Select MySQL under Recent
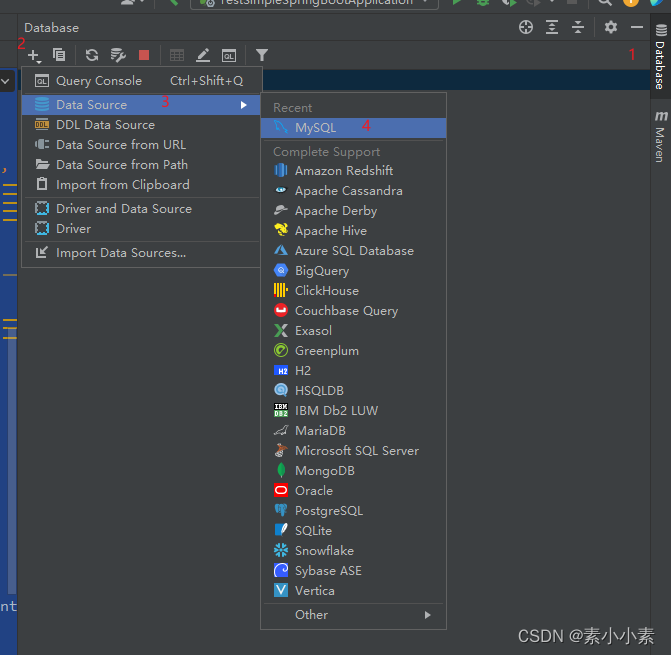Screen dimensions: 671x655 tap(353, 128)
